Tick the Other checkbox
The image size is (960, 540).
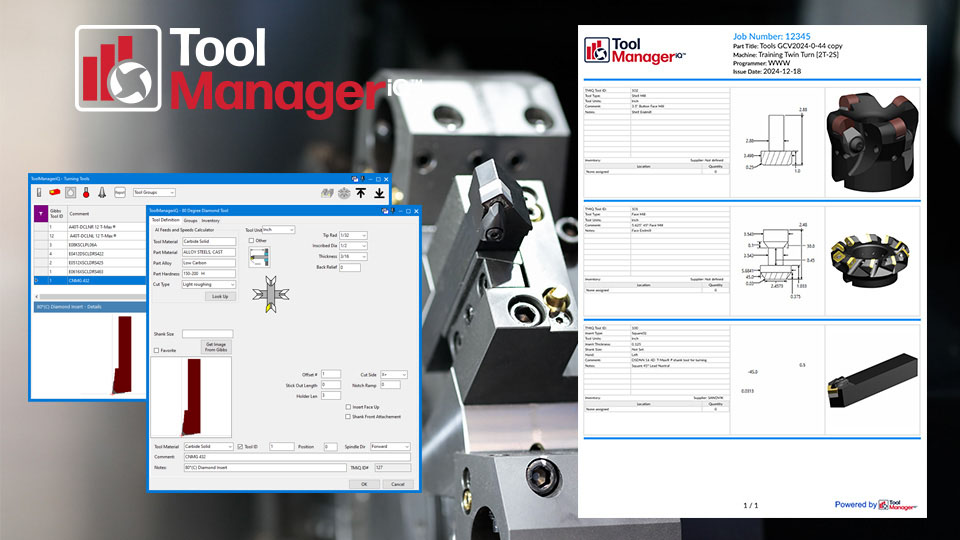point(251,241)
